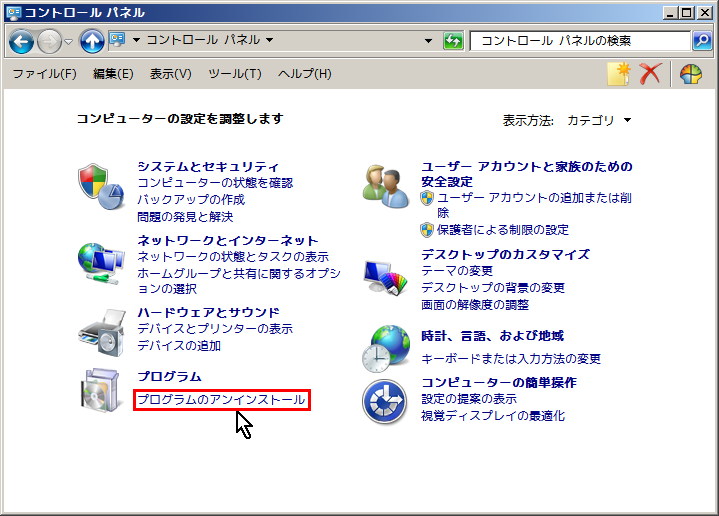719x516 pixels.
Task: Click the Forward navigation arrow button
Action: click(49, 41)
